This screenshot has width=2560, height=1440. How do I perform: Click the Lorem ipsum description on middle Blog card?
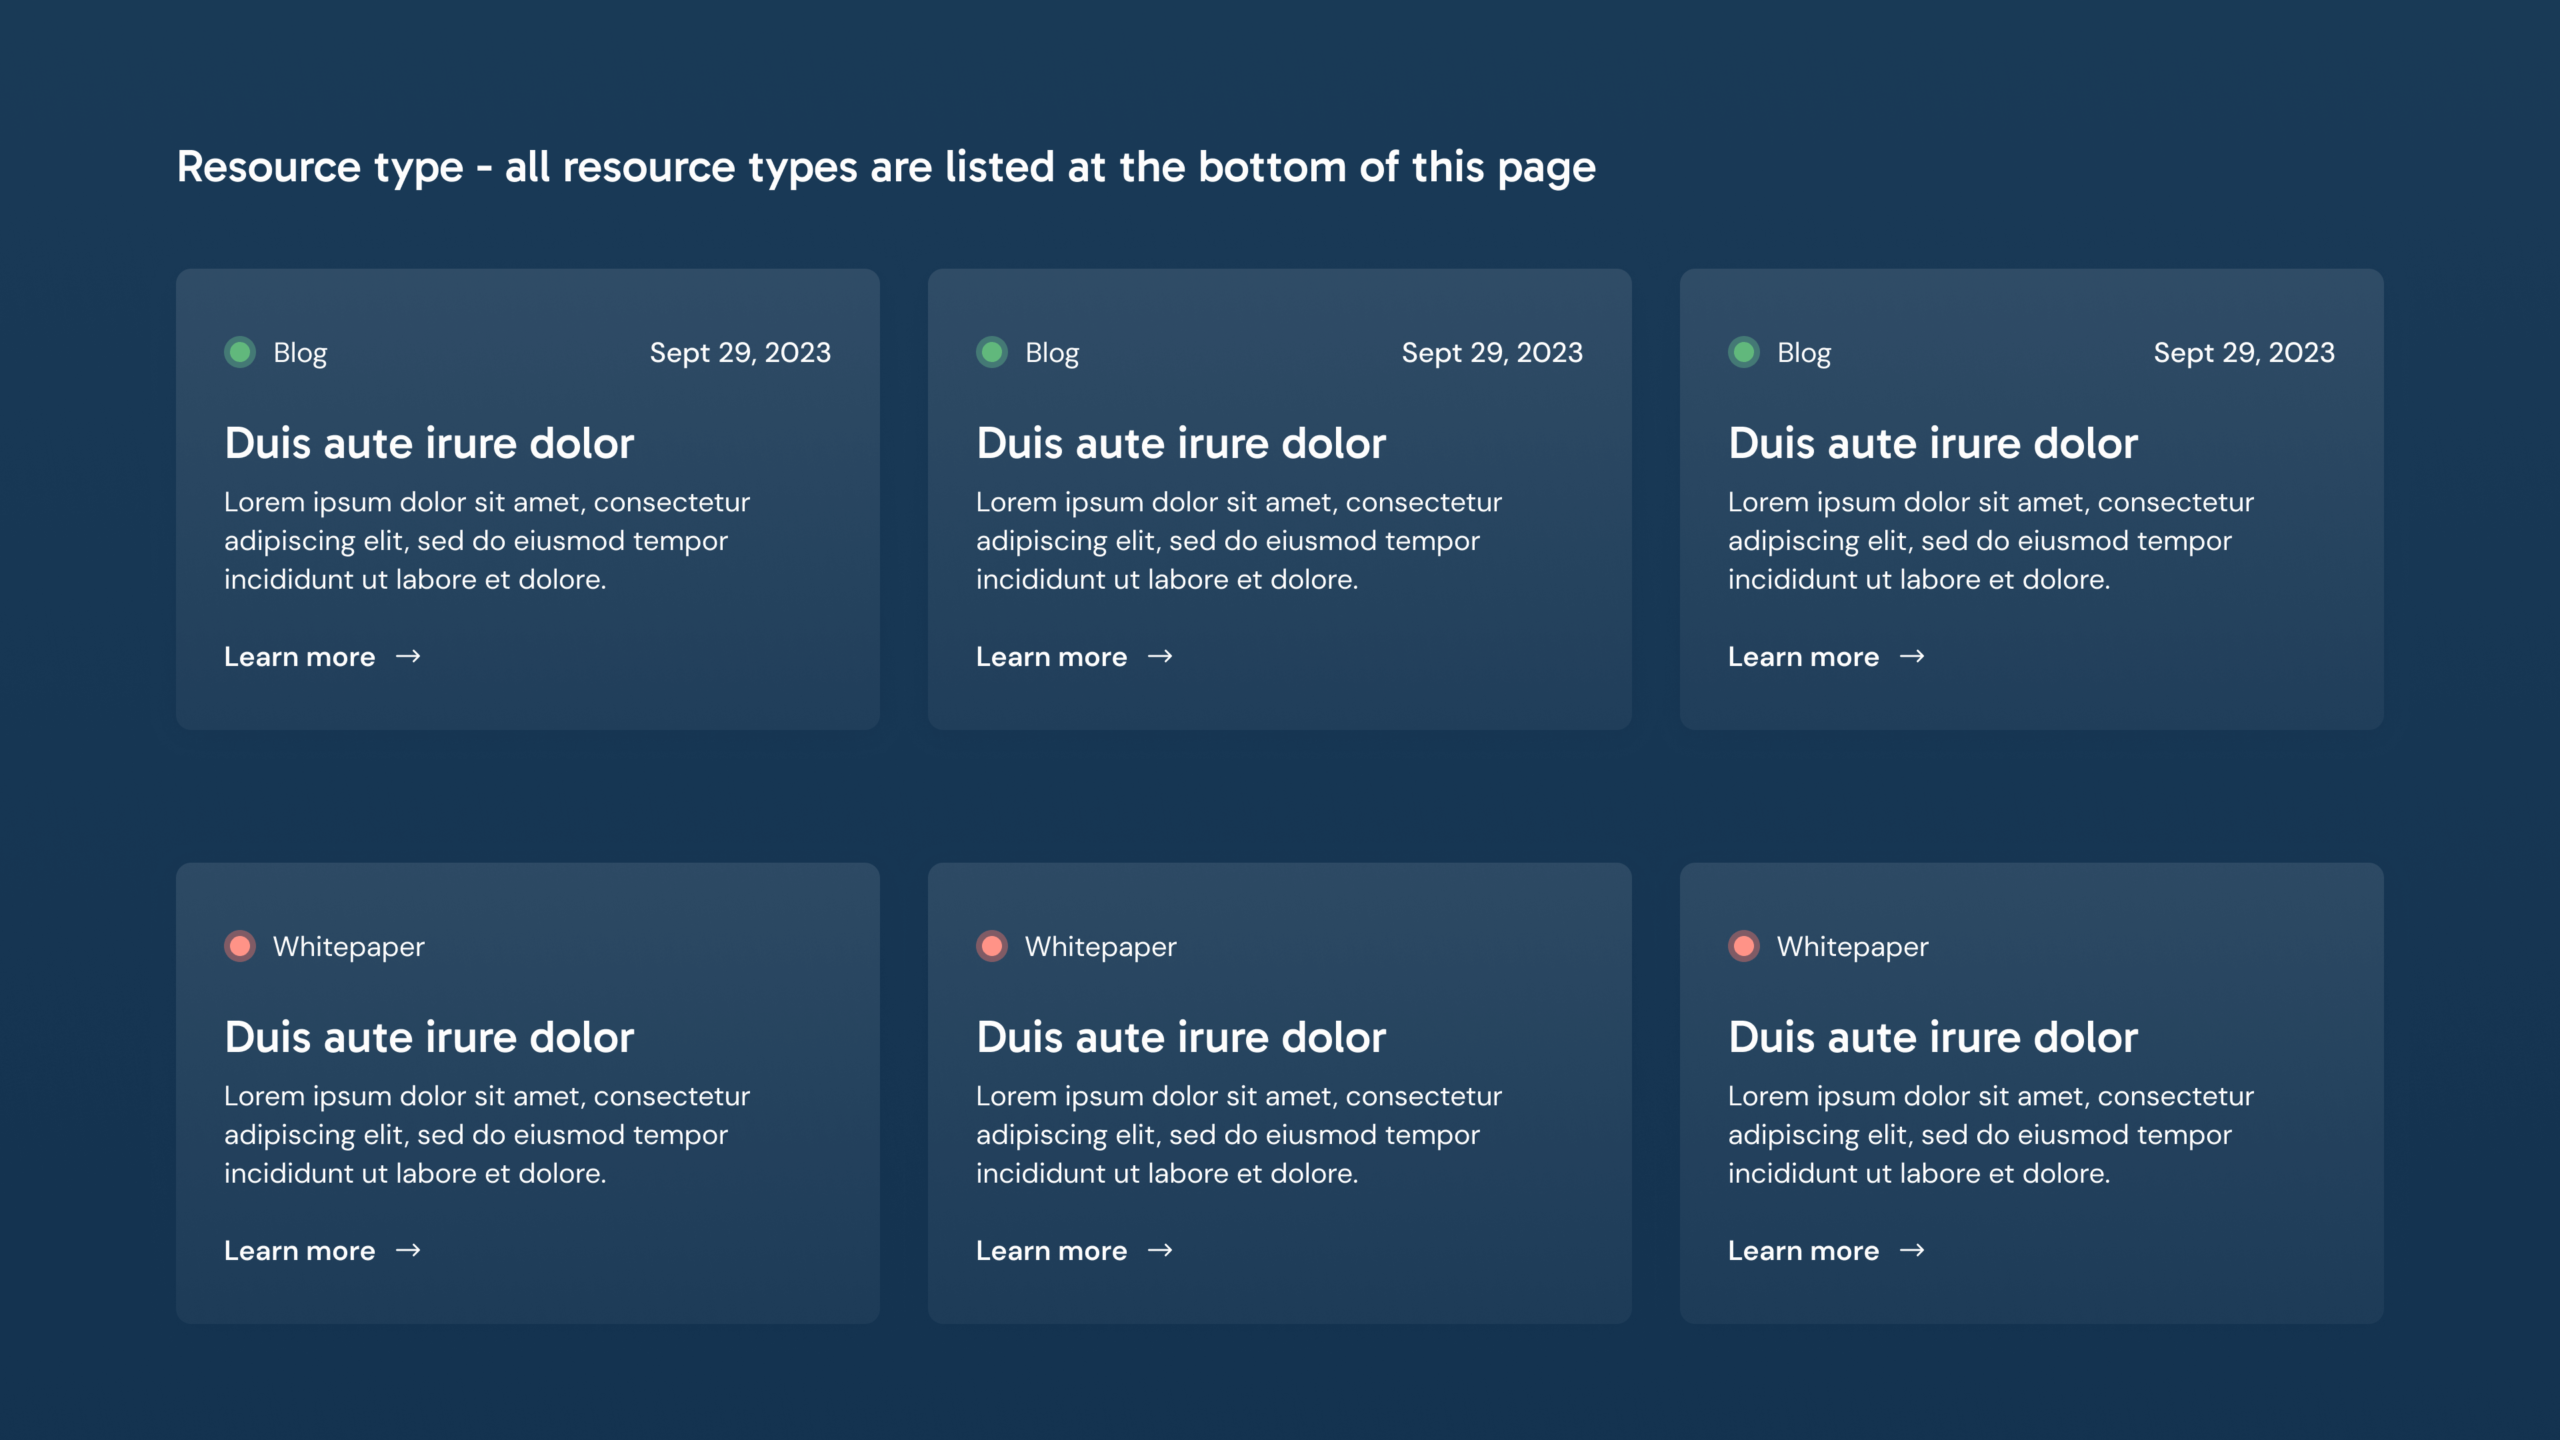tap(1239, 541)
